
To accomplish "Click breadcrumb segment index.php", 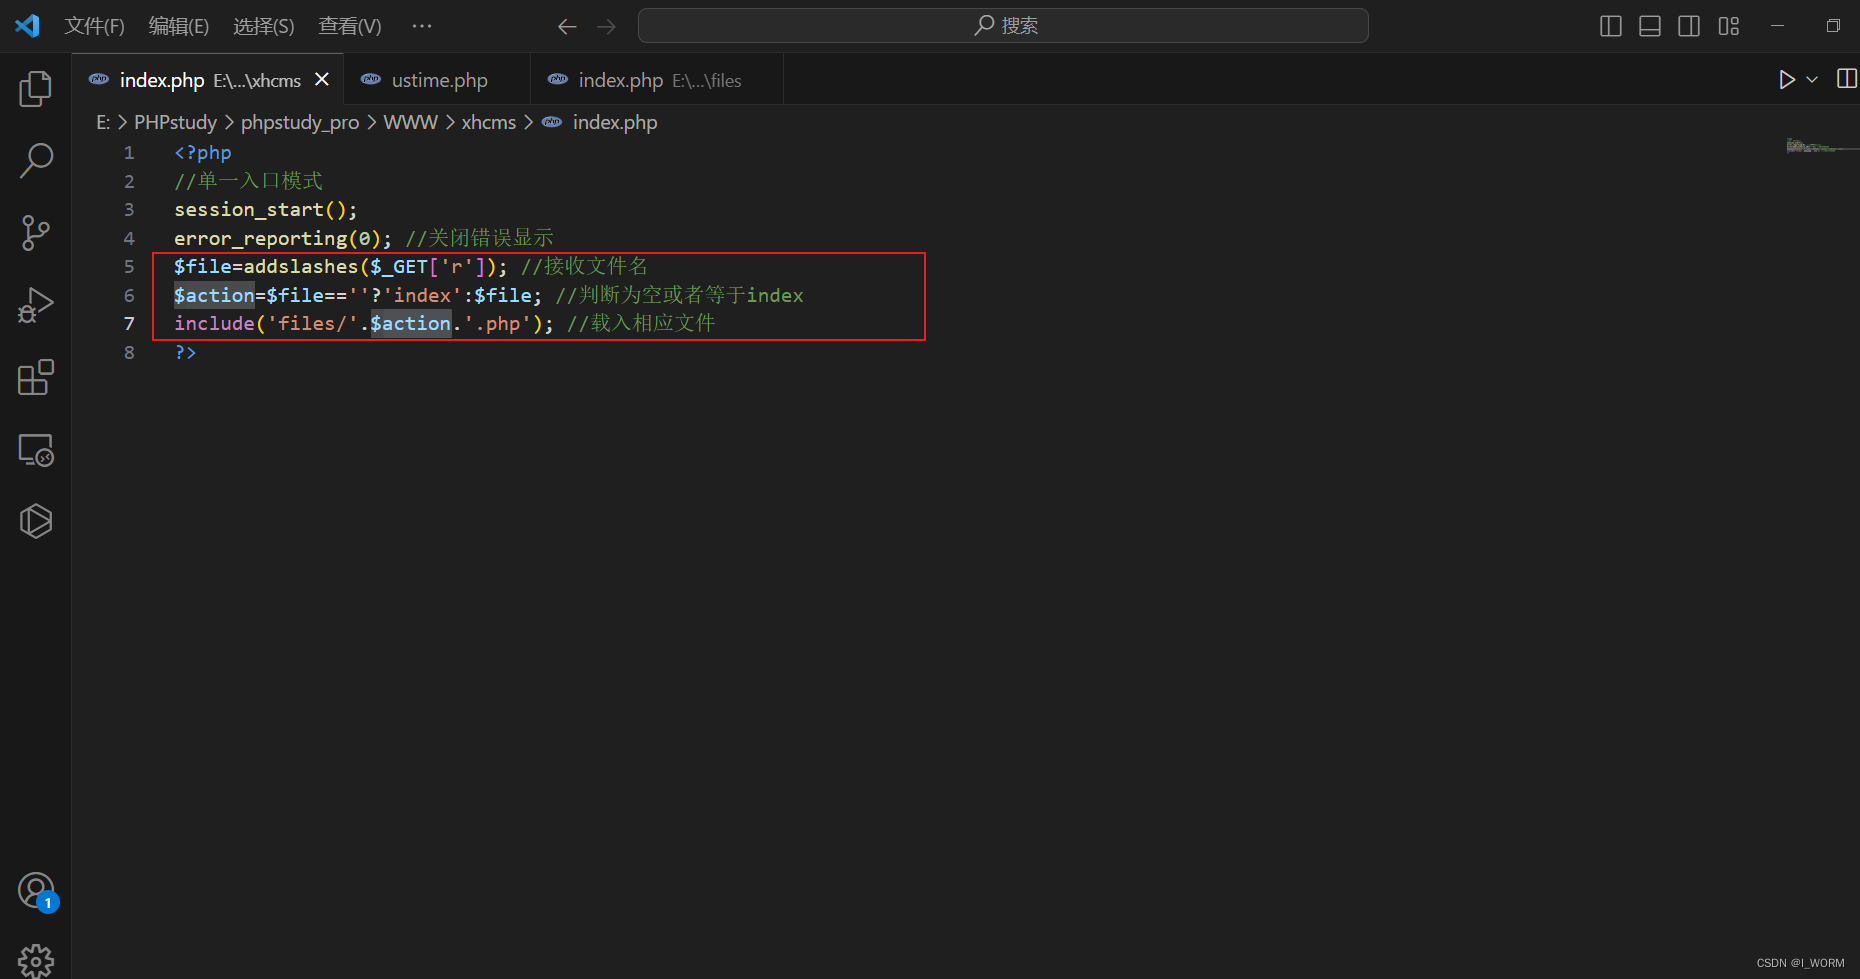I will pyautogui.click(x=615, y=122).
